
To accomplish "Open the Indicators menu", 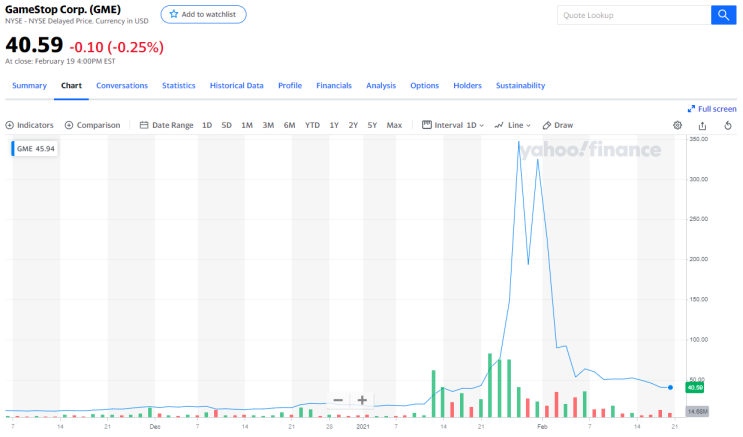I will [29, 125].
